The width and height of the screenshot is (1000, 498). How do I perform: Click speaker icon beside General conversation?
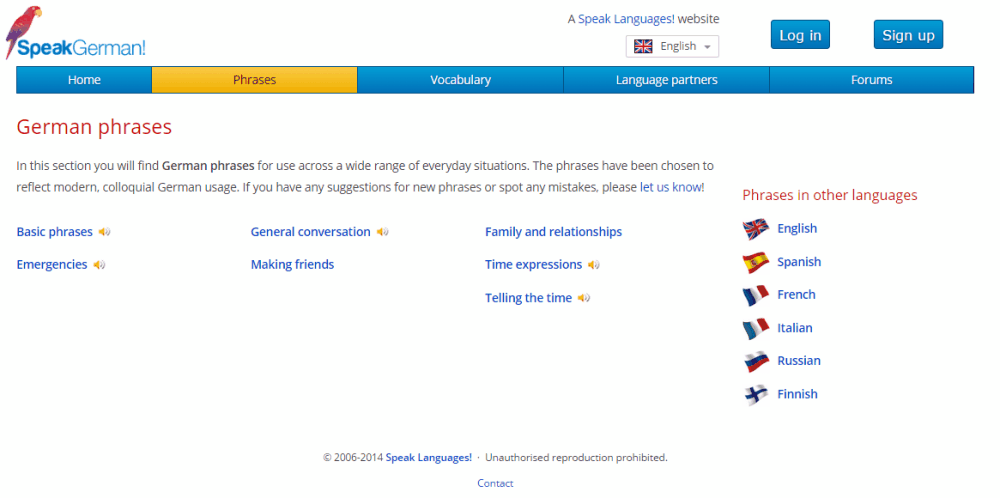(382, 232)
